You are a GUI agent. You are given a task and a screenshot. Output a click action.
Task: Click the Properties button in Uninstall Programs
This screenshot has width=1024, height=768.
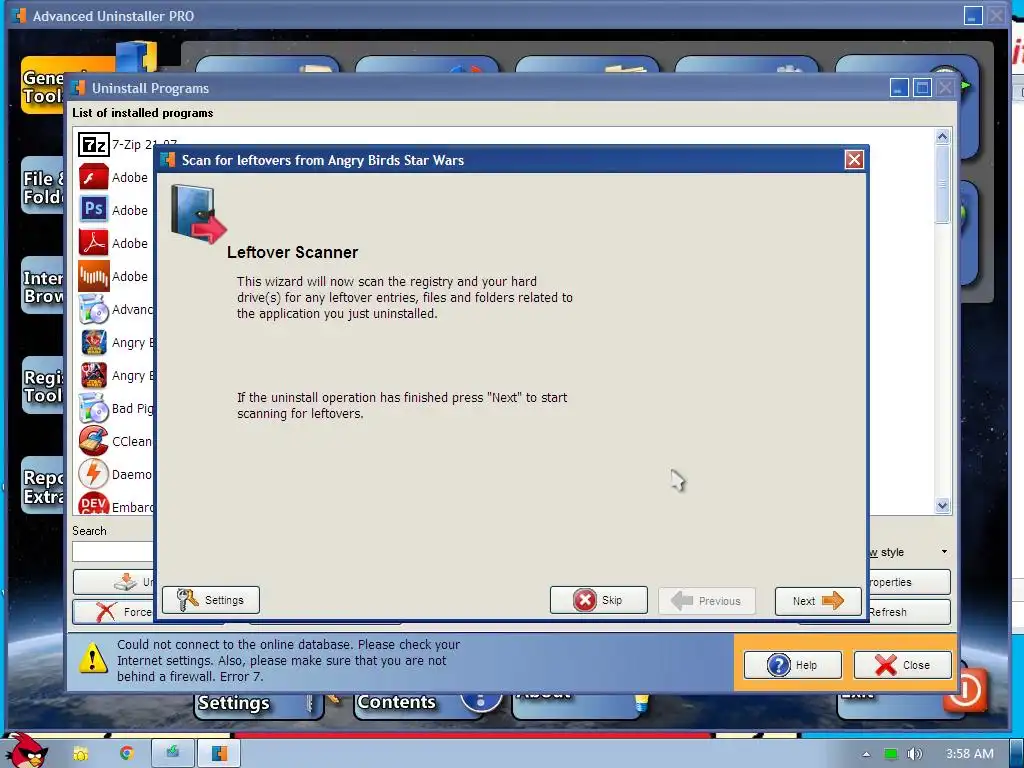pyautogui.click(x=909, y=582)
